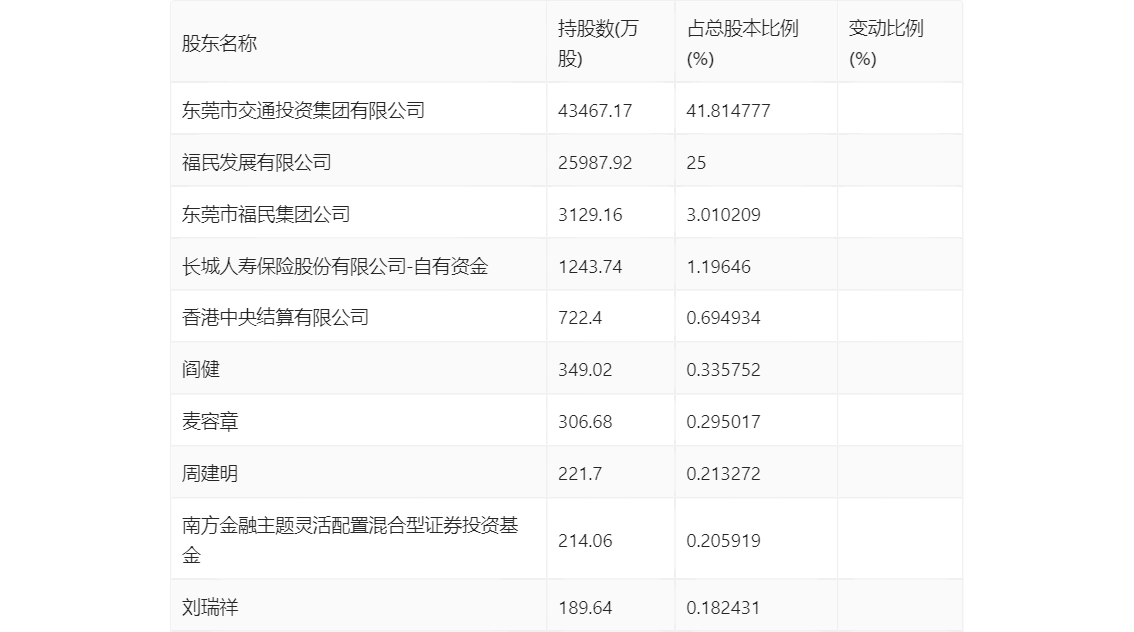The image size is (1134, 632).
Task: Select shareholder 刘瑞祥
Action: (210, 607)
